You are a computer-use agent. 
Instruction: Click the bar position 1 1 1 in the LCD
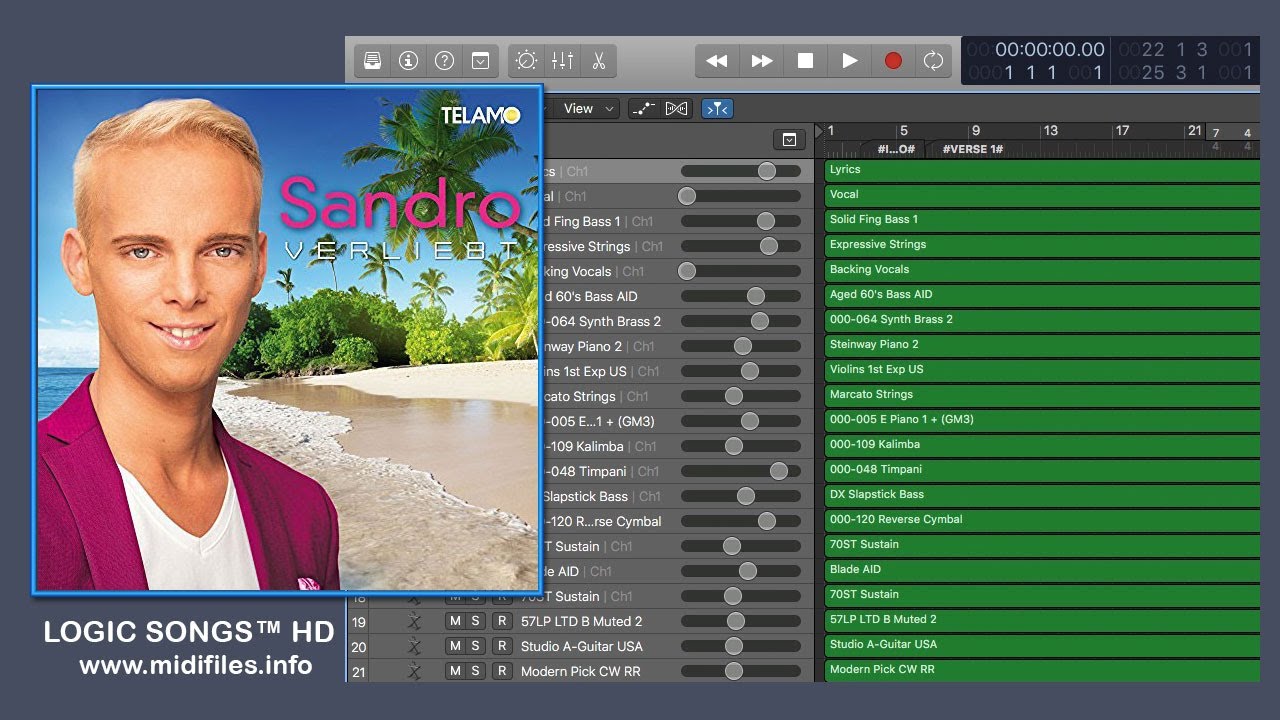[x=1053, y=72]
